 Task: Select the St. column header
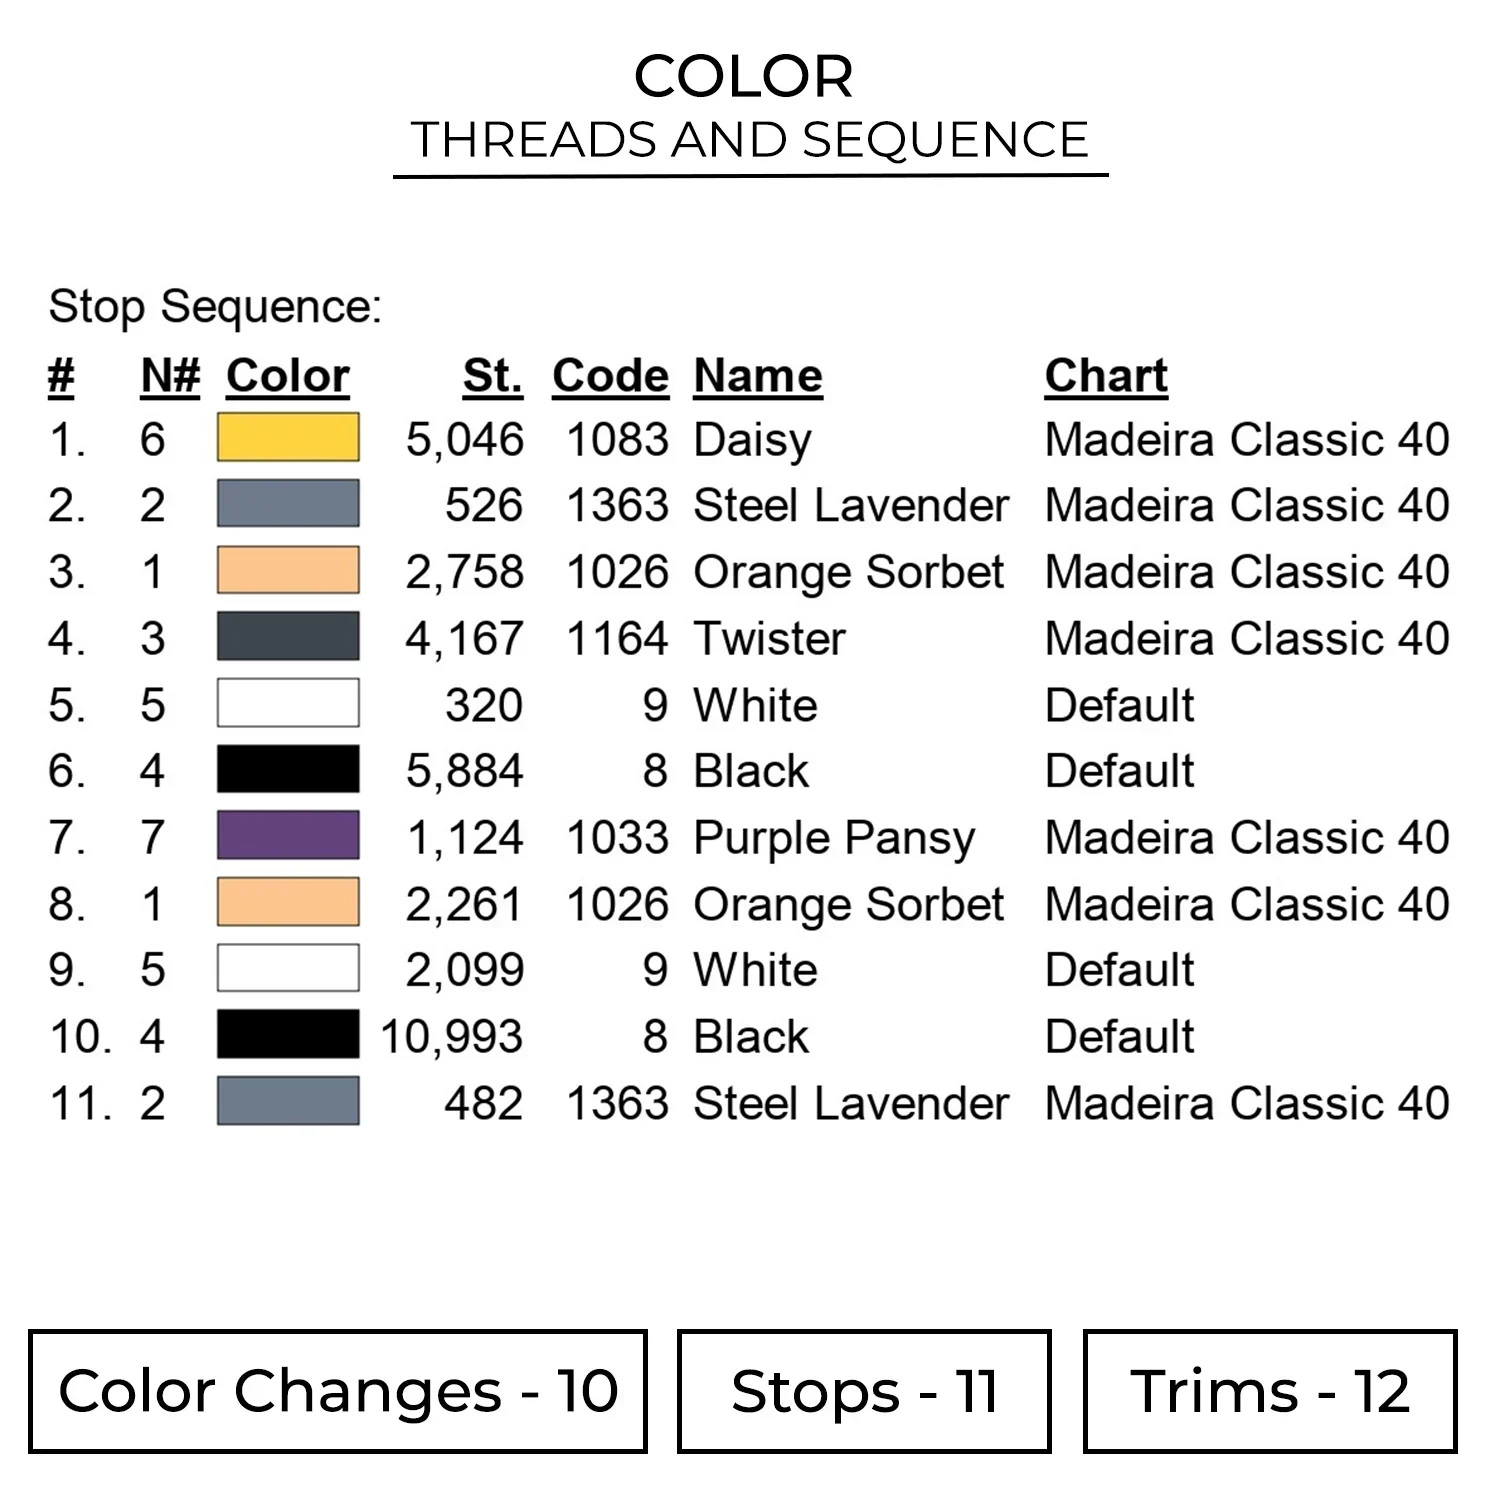492,376
